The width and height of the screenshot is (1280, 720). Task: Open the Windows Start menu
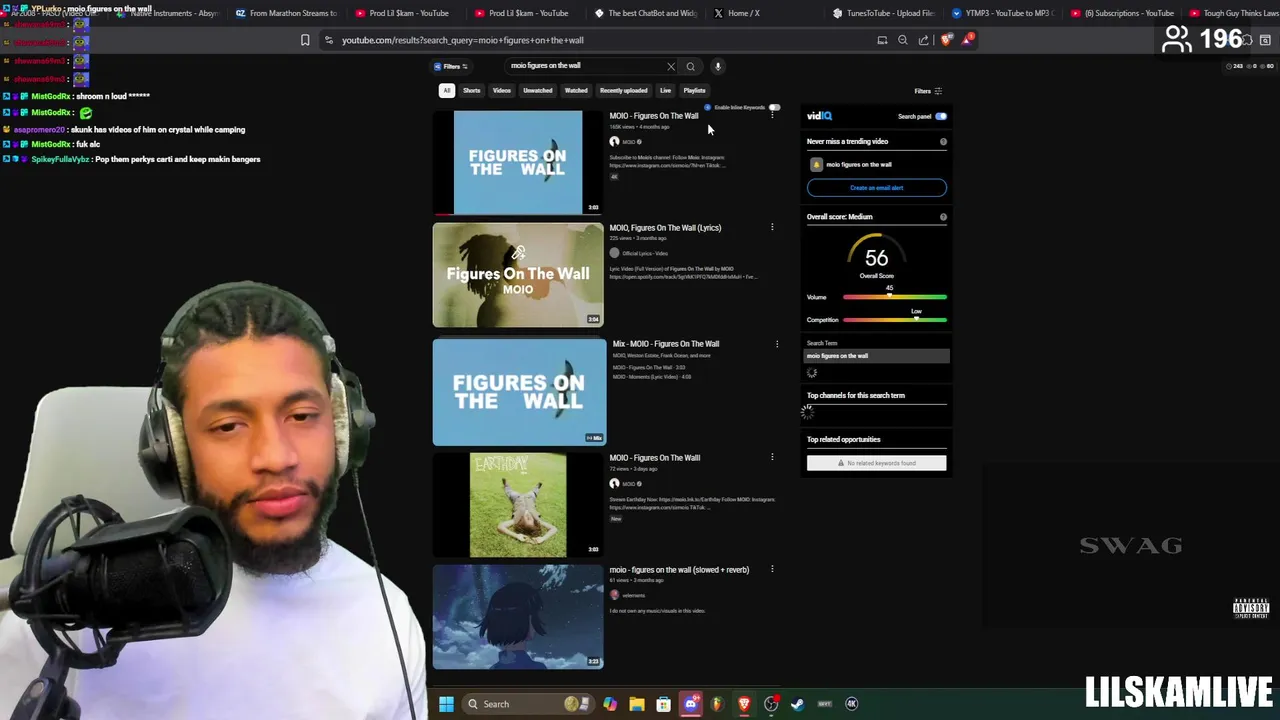point(446,704)
